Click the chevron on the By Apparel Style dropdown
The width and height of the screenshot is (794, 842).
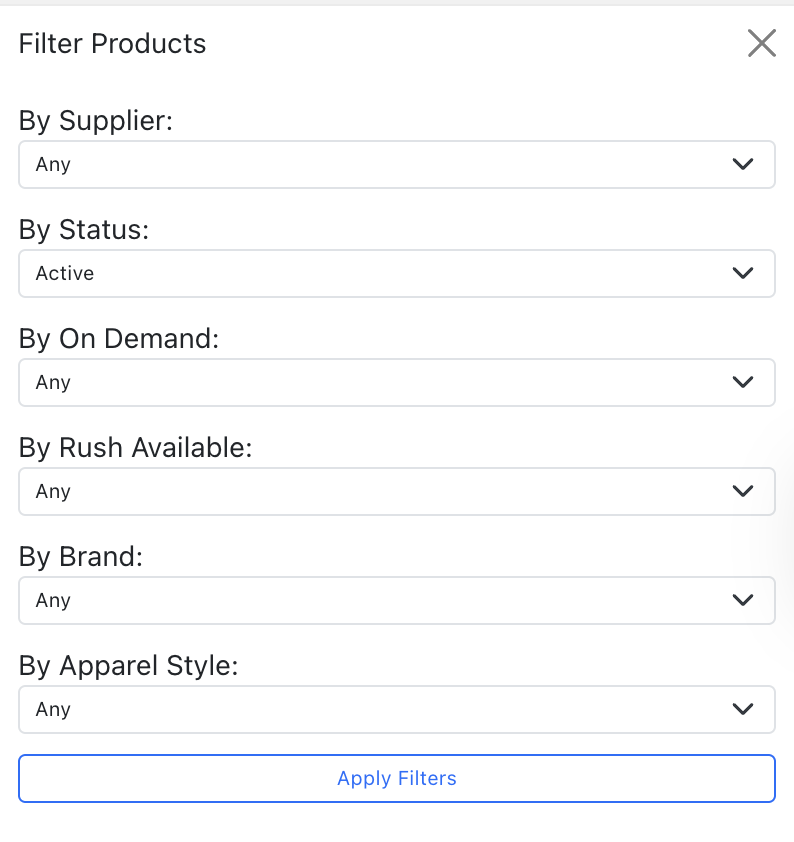point(743,709)
